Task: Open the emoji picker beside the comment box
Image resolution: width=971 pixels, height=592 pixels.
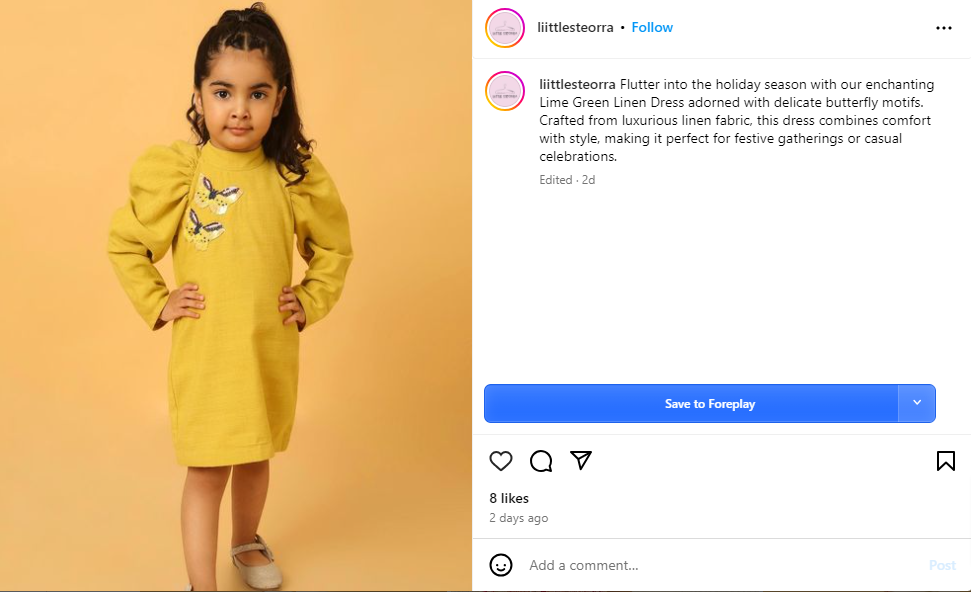Action: pyautogui.click(x=501, y=565)
